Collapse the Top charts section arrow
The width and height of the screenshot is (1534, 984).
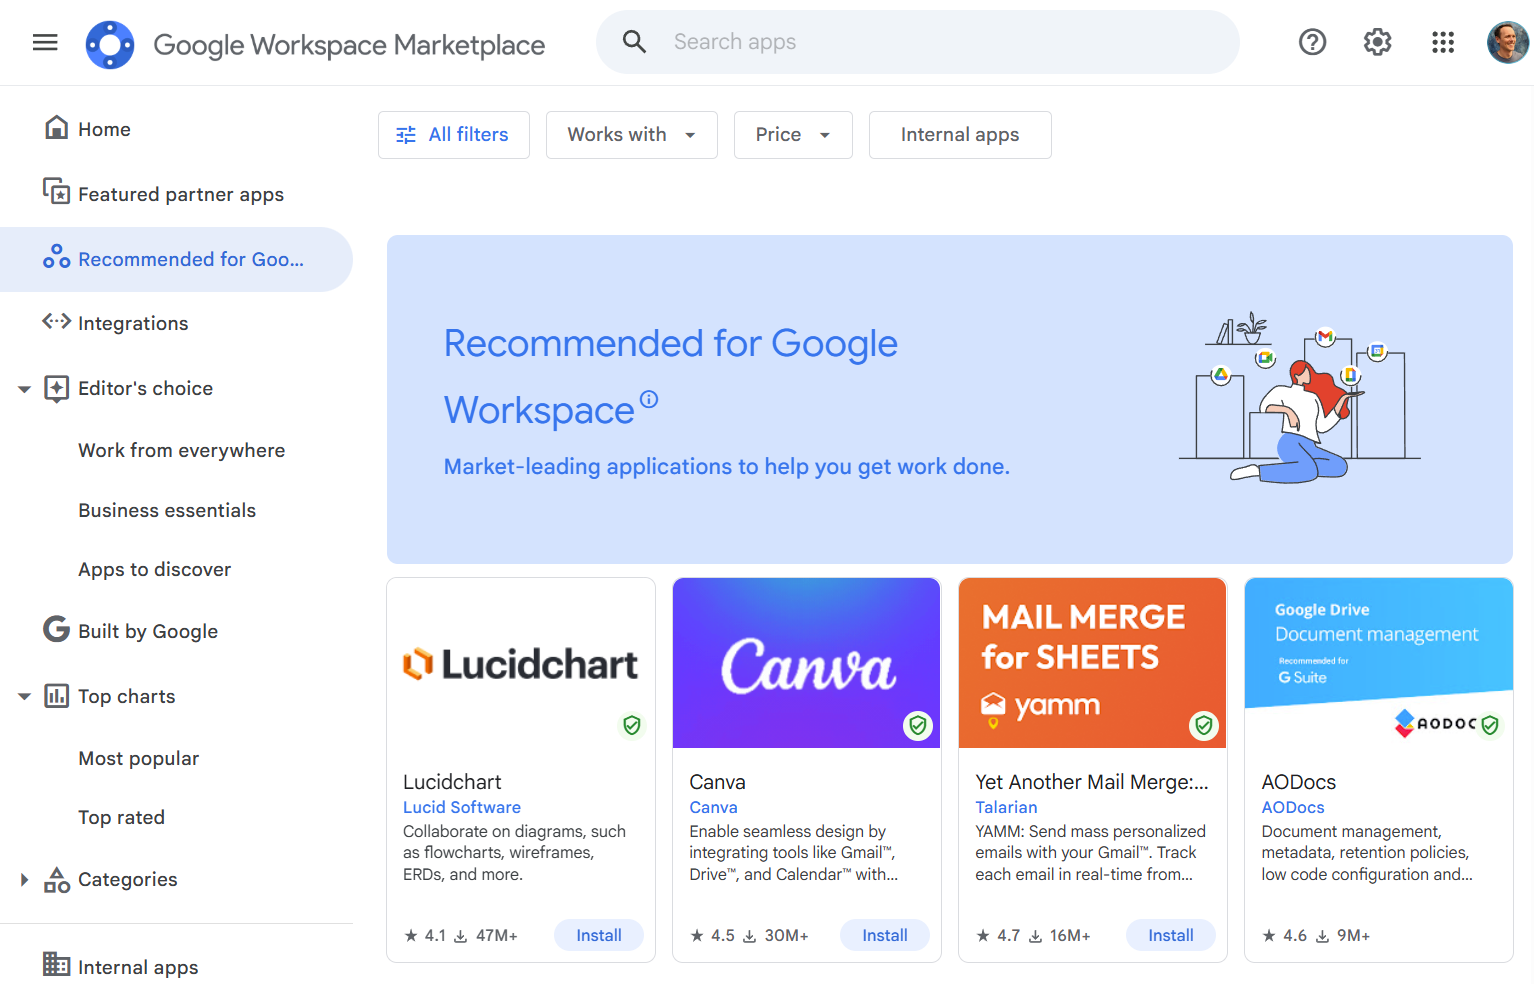[x=24, y=697]
